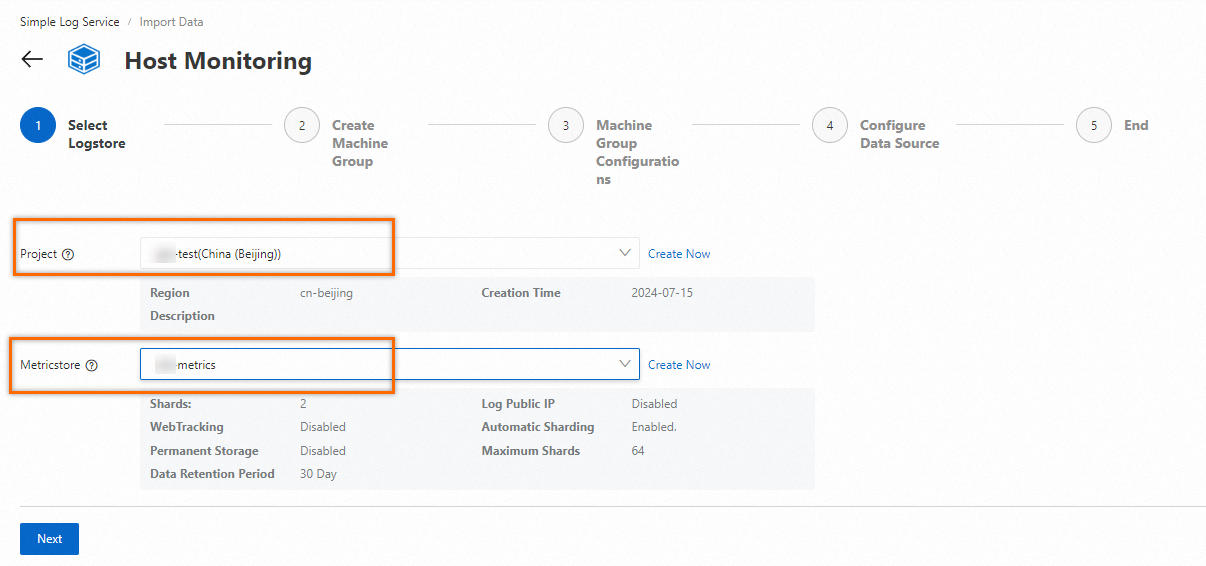The height and width of the screenshot is (566, 1206).
Task: Open the Project selection combo box
Action: pyautogui.click(x=390, y=253)
